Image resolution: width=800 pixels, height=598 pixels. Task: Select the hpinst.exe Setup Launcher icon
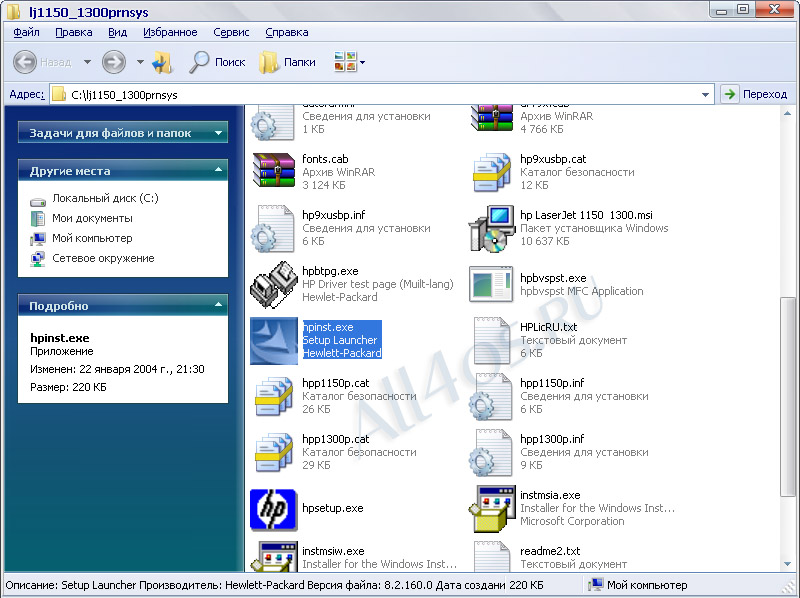point(274,340)
